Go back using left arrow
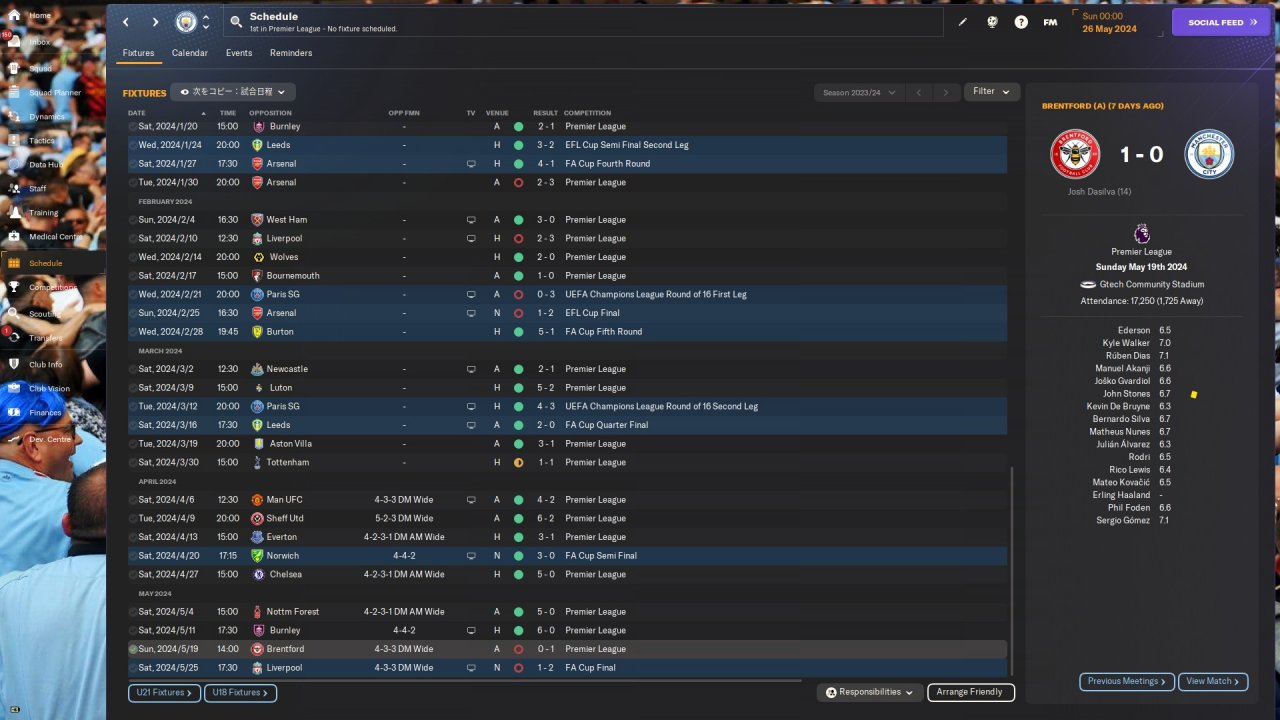This screenshot has width=1280, height=720. [125, 22]
